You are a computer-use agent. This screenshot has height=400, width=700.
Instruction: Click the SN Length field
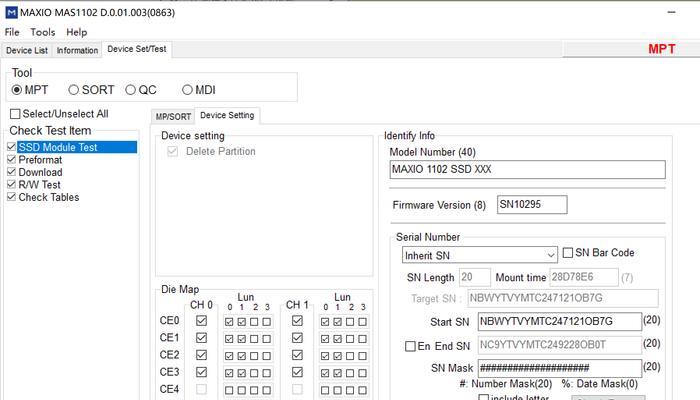(x=475, y=277)
